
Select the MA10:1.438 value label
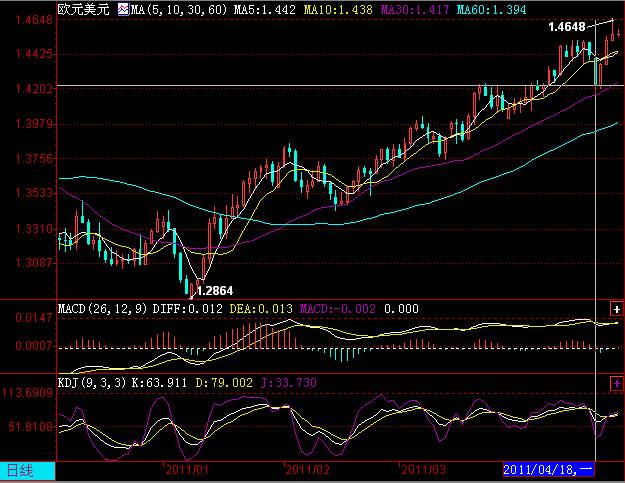pos(338,10)
